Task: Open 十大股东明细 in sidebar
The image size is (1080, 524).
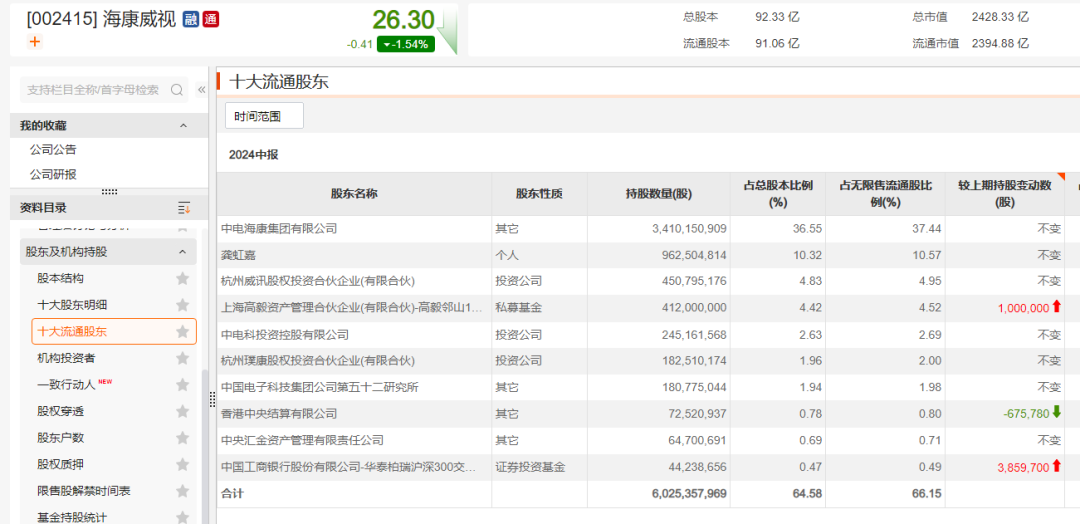Action: (x=72, y=305)
